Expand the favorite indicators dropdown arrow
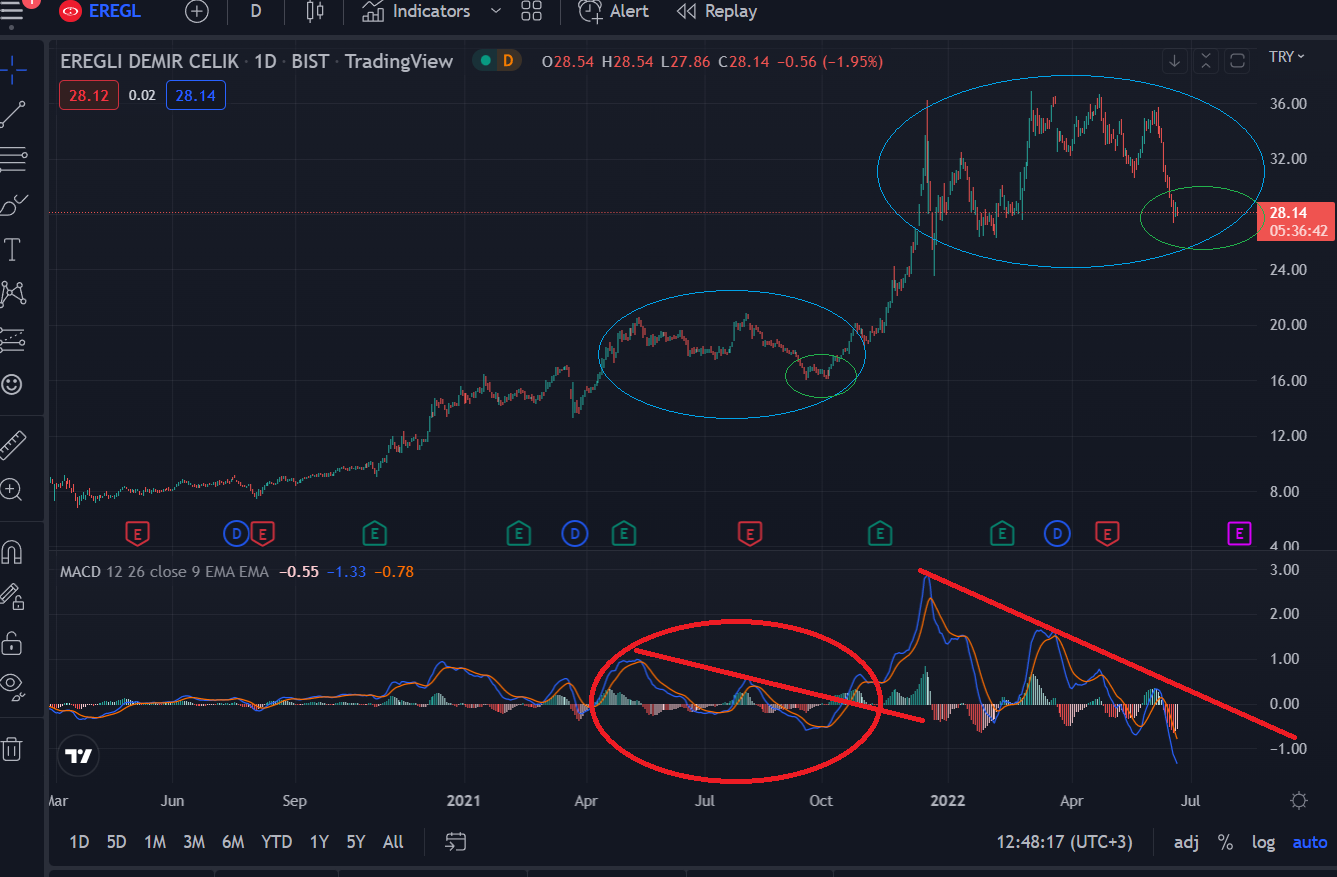Image resolution: width=1337 pixels, height=877 pixels. point(495,12)
